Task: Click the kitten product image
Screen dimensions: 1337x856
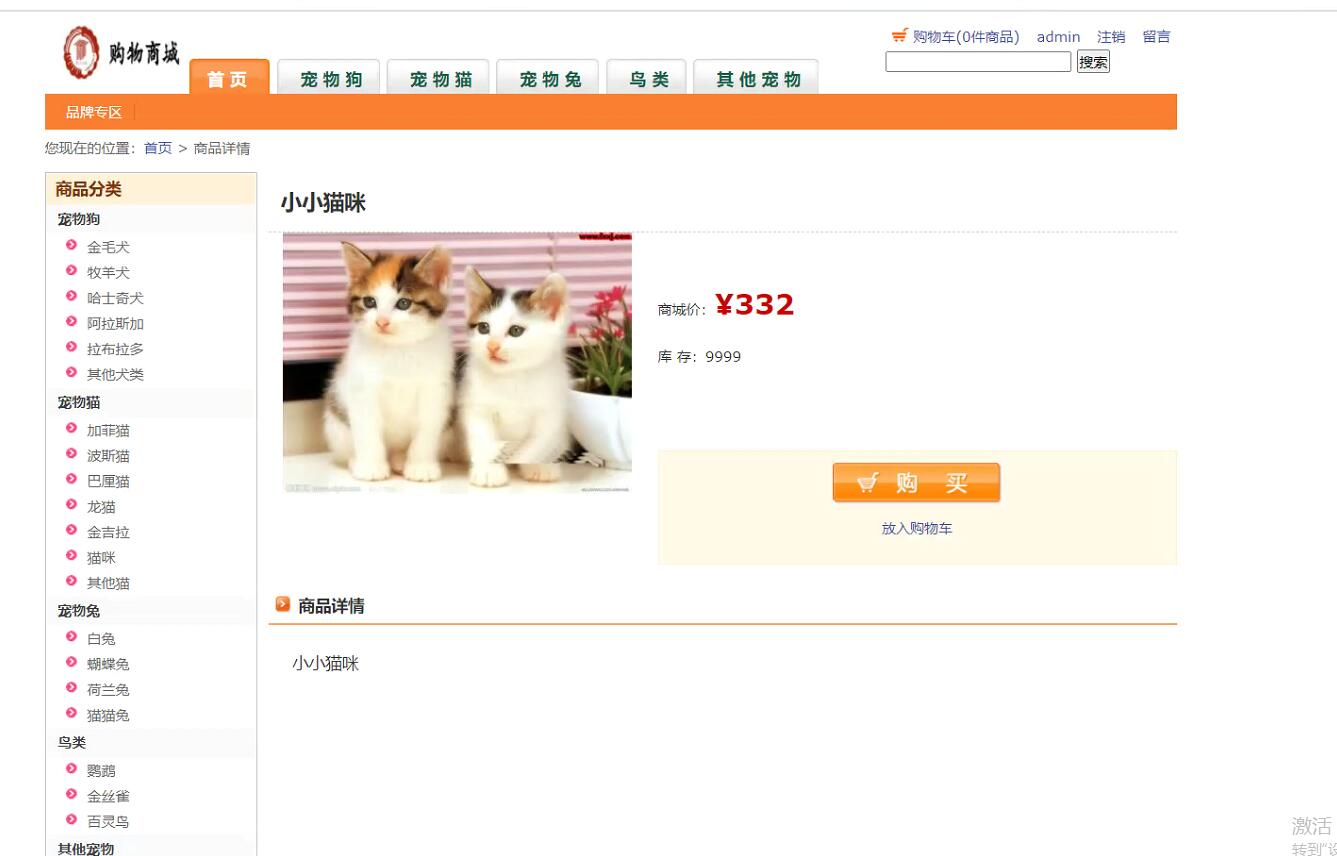Action: point(457,363)
